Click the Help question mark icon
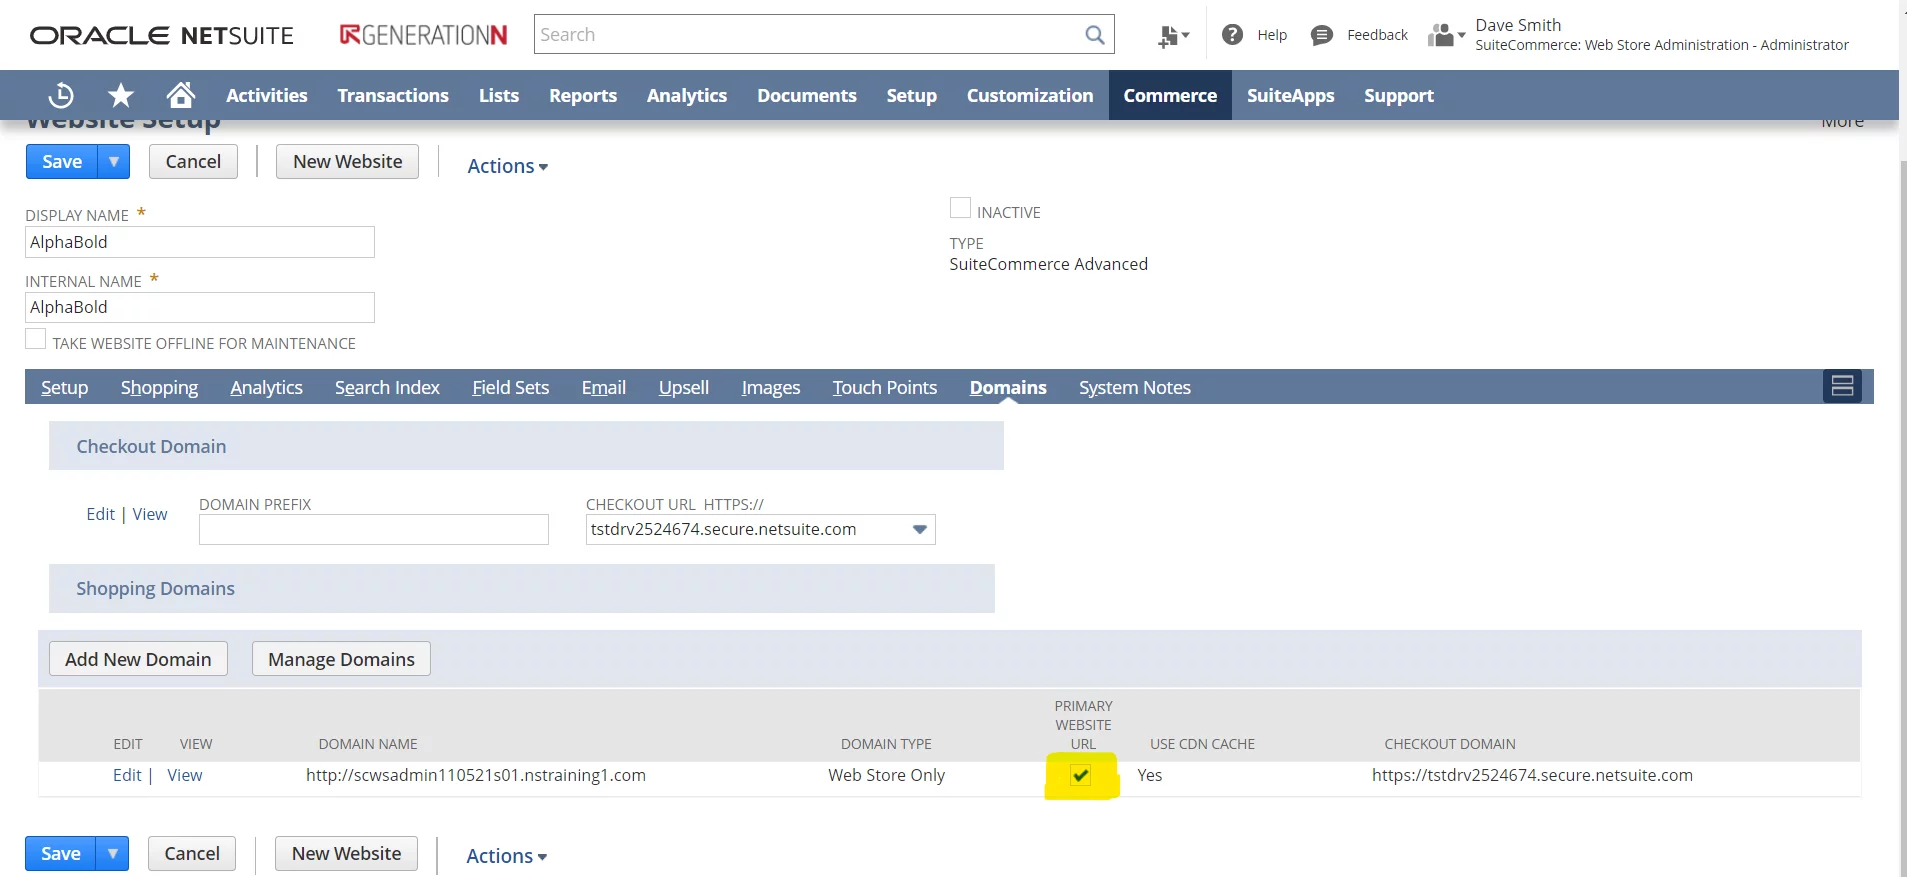This screenshot has width=1907, height=877. point(1232,35)
